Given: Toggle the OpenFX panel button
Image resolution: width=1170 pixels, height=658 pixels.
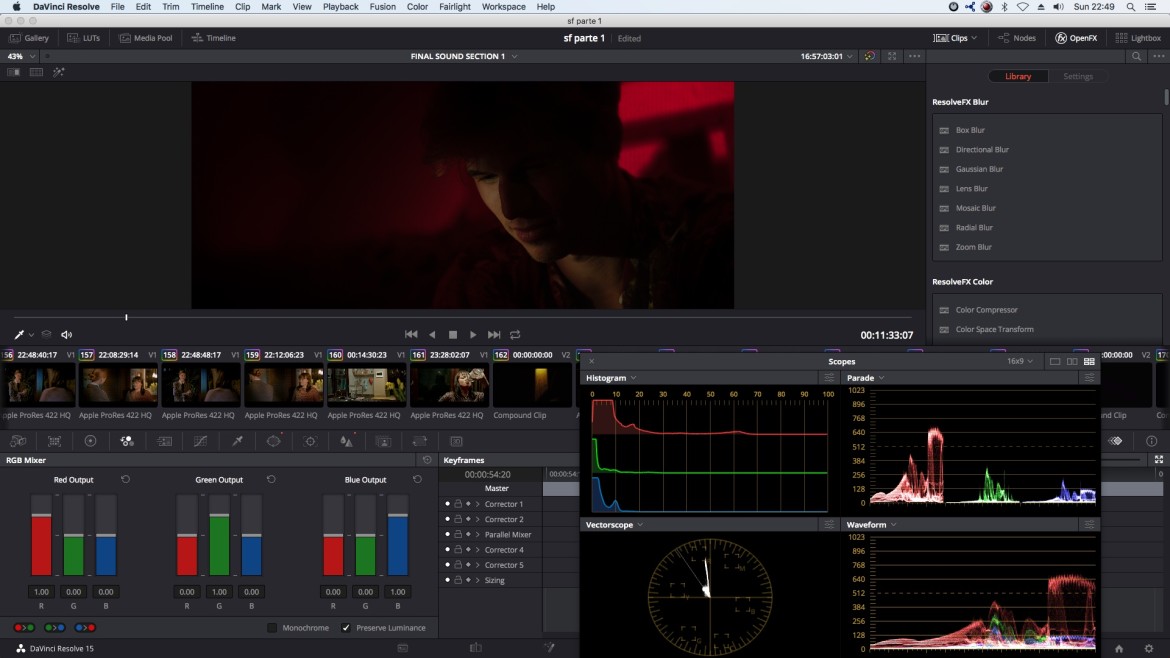Looking at the screenshot, I should coord(1076,38).
